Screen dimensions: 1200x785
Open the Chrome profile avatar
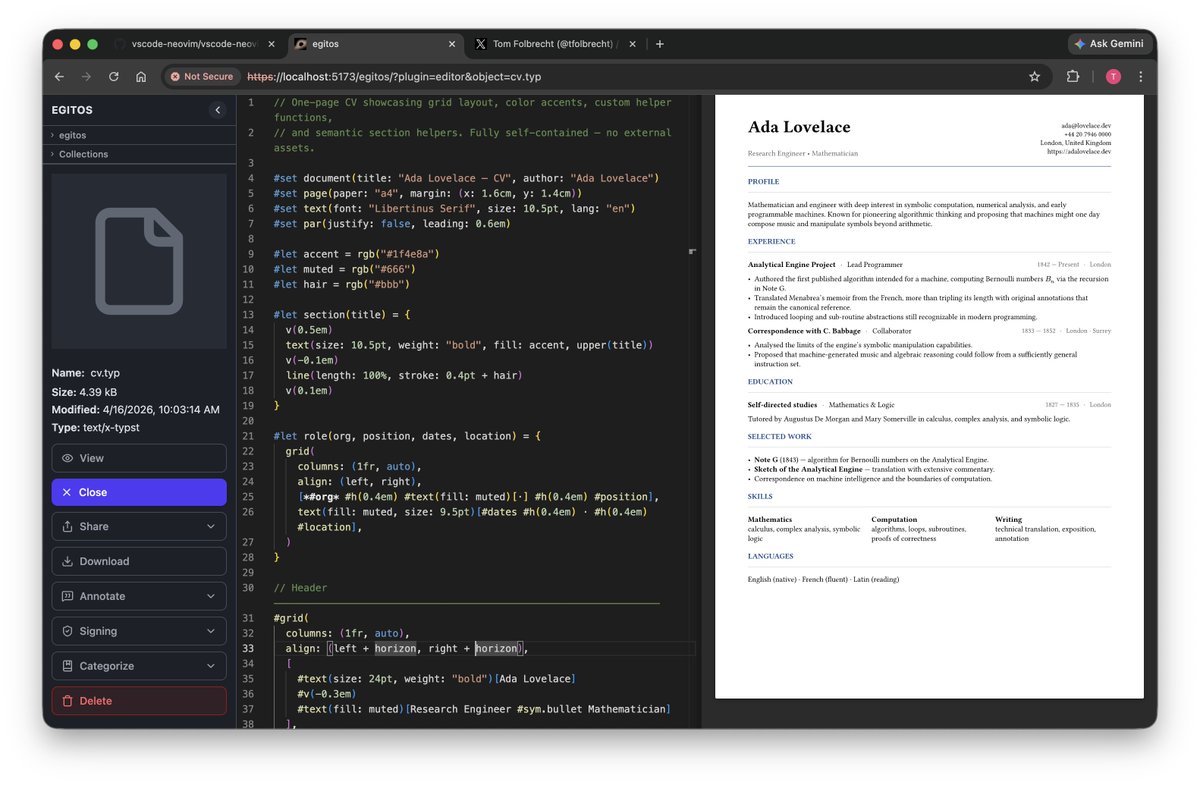pyautogui.click(x=1113, y=76)
